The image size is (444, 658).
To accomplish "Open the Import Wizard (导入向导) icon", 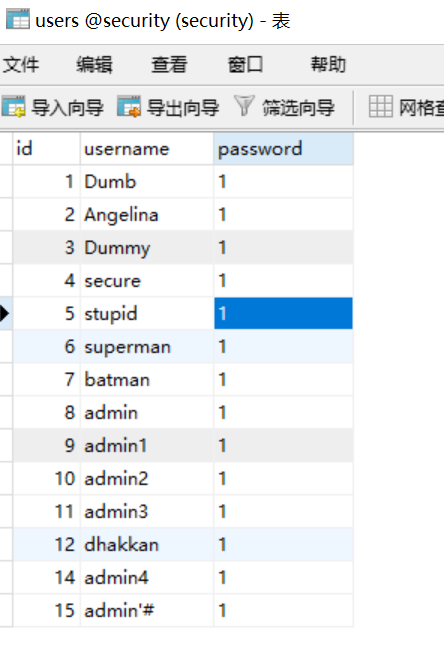I will [13, 107].
